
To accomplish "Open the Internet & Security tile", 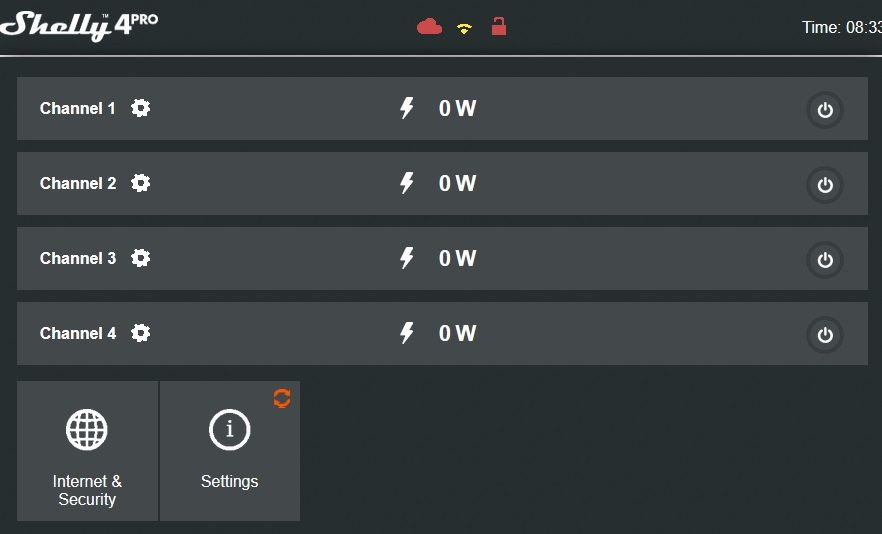I will coord(87,451).
